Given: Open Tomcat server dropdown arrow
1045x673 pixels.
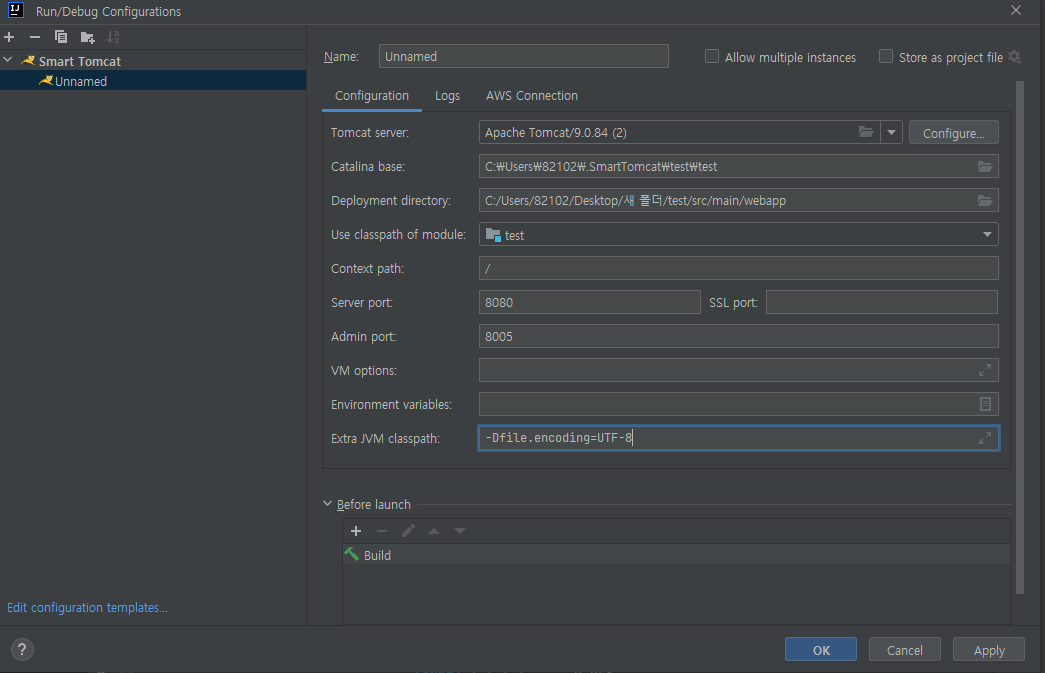Looking at the screenshot, I should [x=891, y=133].
